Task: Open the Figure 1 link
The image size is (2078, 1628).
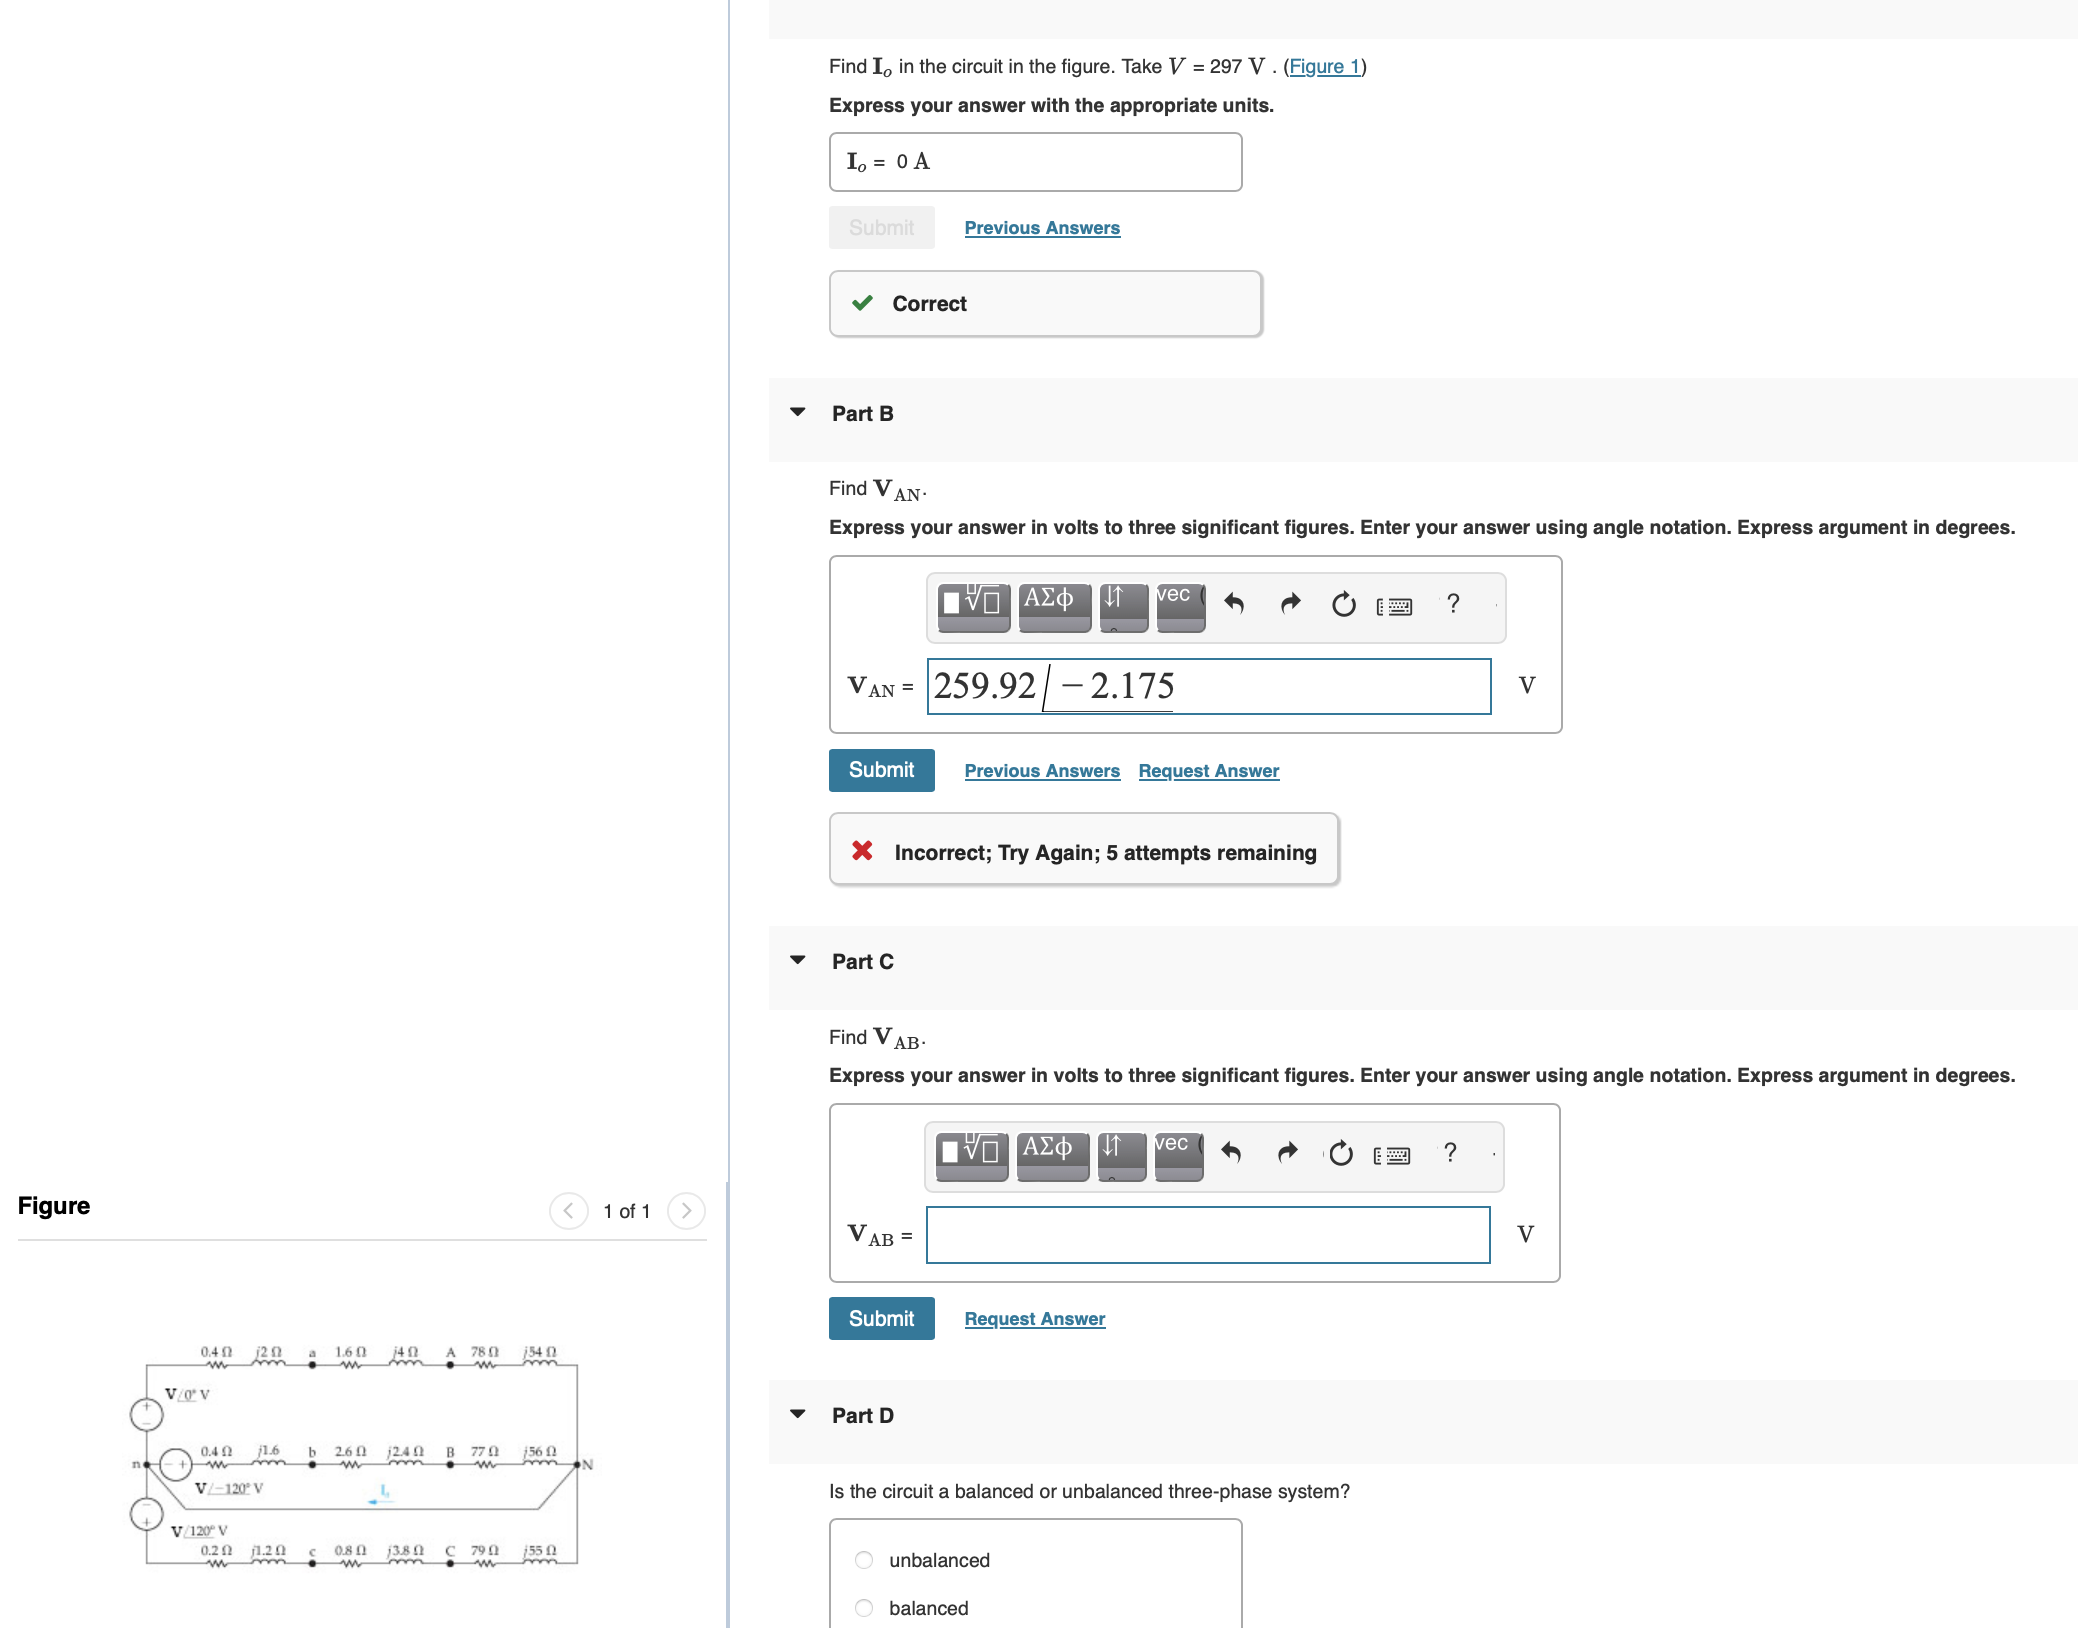Action: (x=1324, y=66)
